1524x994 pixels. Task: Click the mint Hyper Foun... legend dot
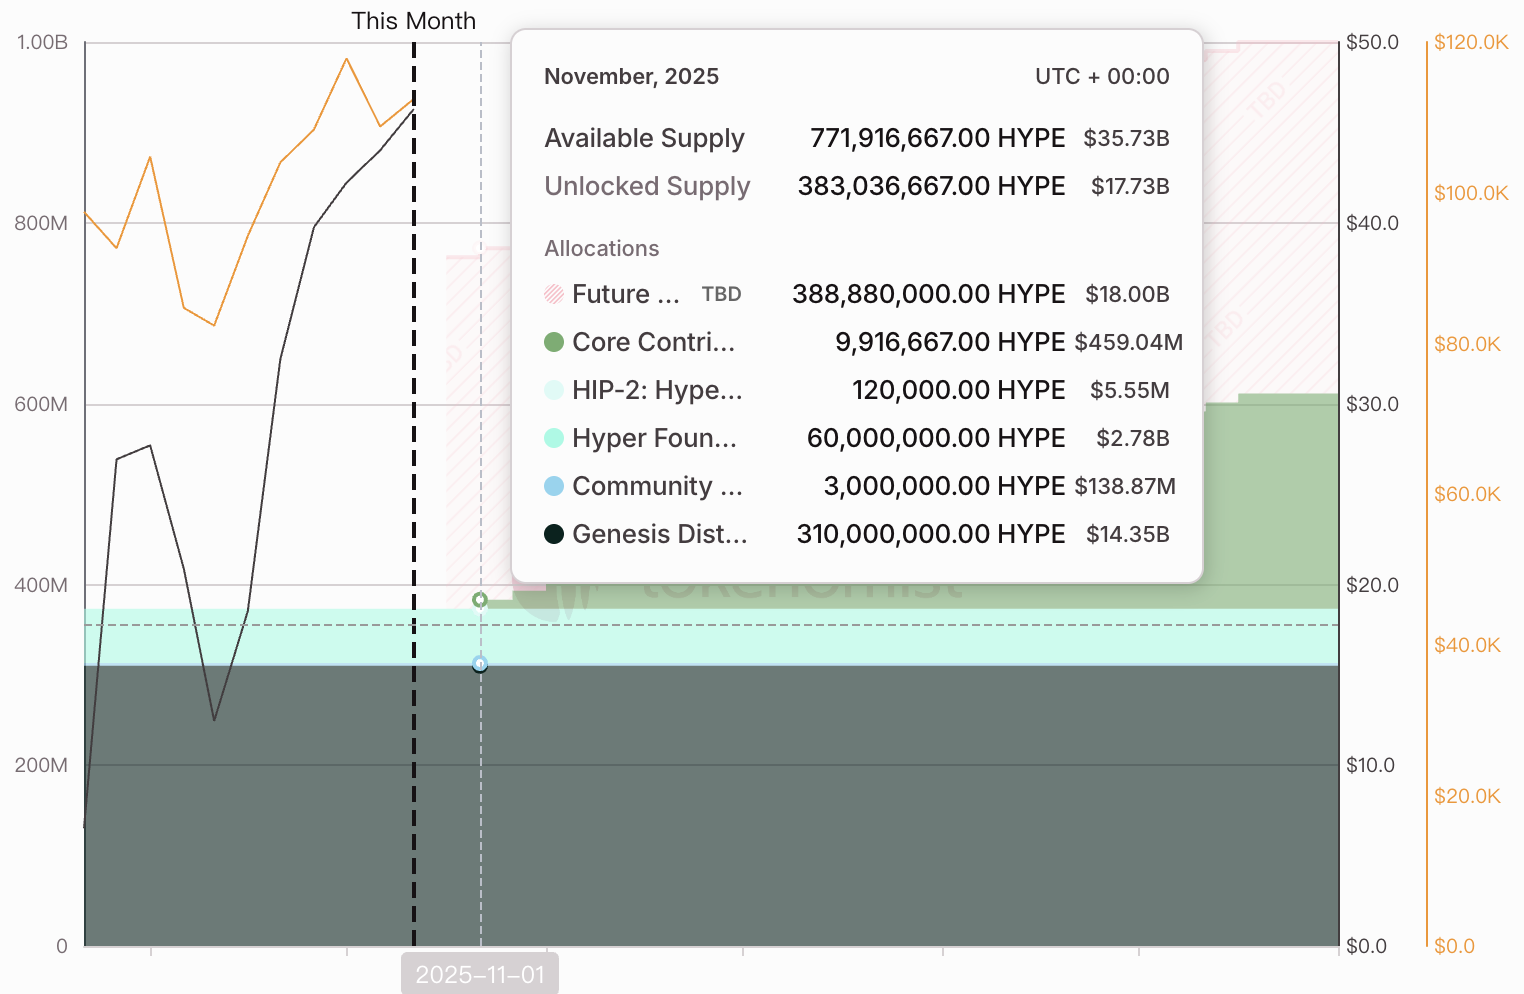coord(554,438)
